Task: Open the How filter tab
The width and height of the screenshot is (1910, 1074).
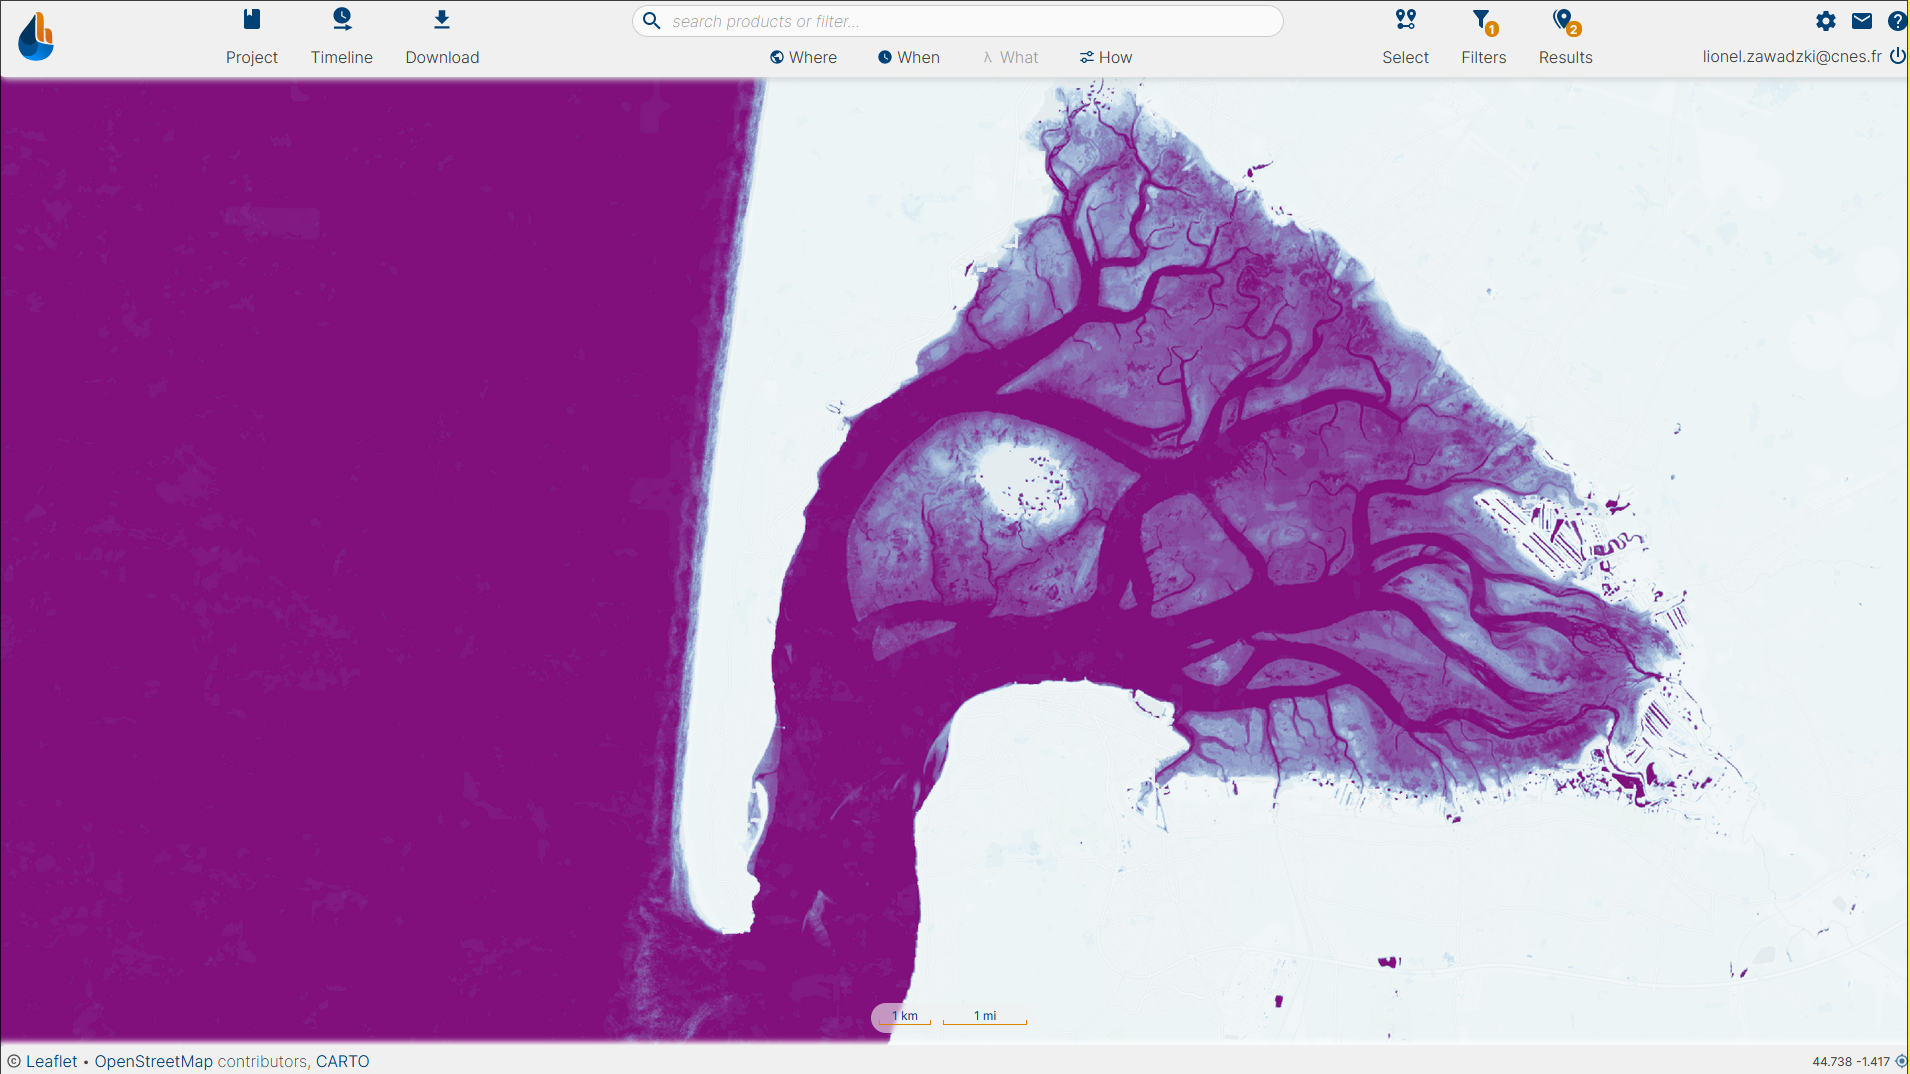Action: 1106,57
